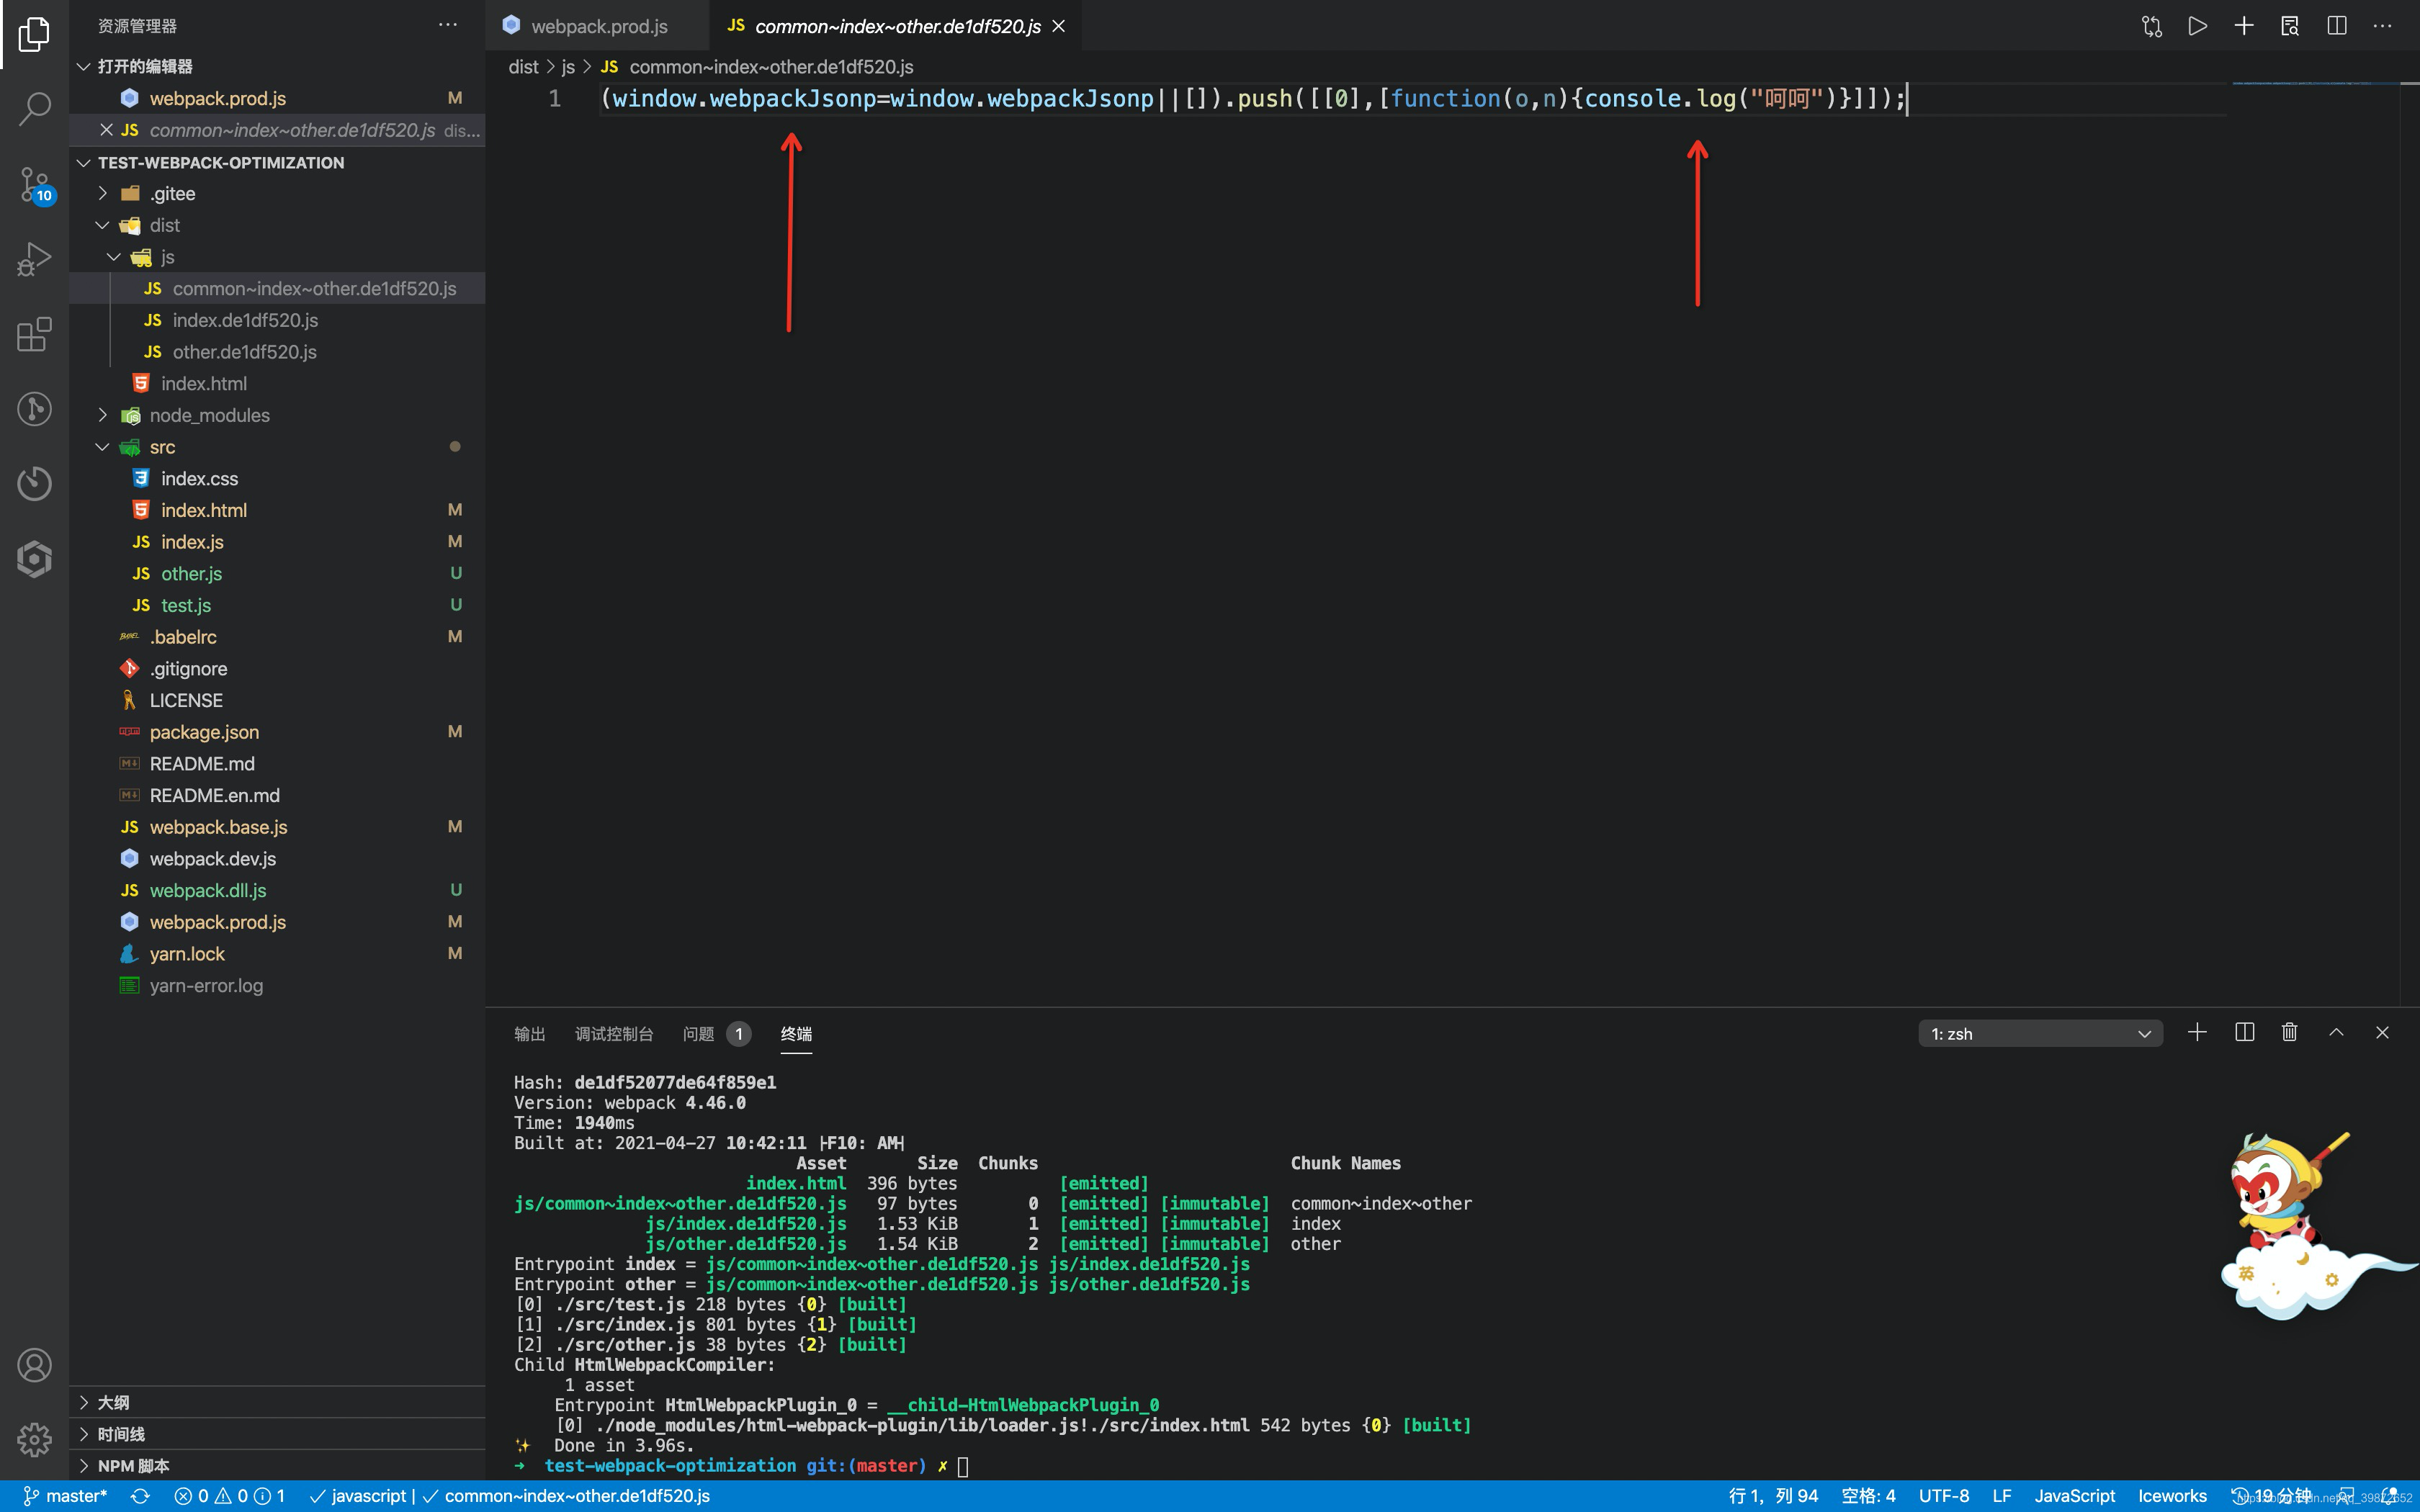Open yarn-error.log file
Viewport: 2420px width, 1512px height.
click(x=277, y=985)
